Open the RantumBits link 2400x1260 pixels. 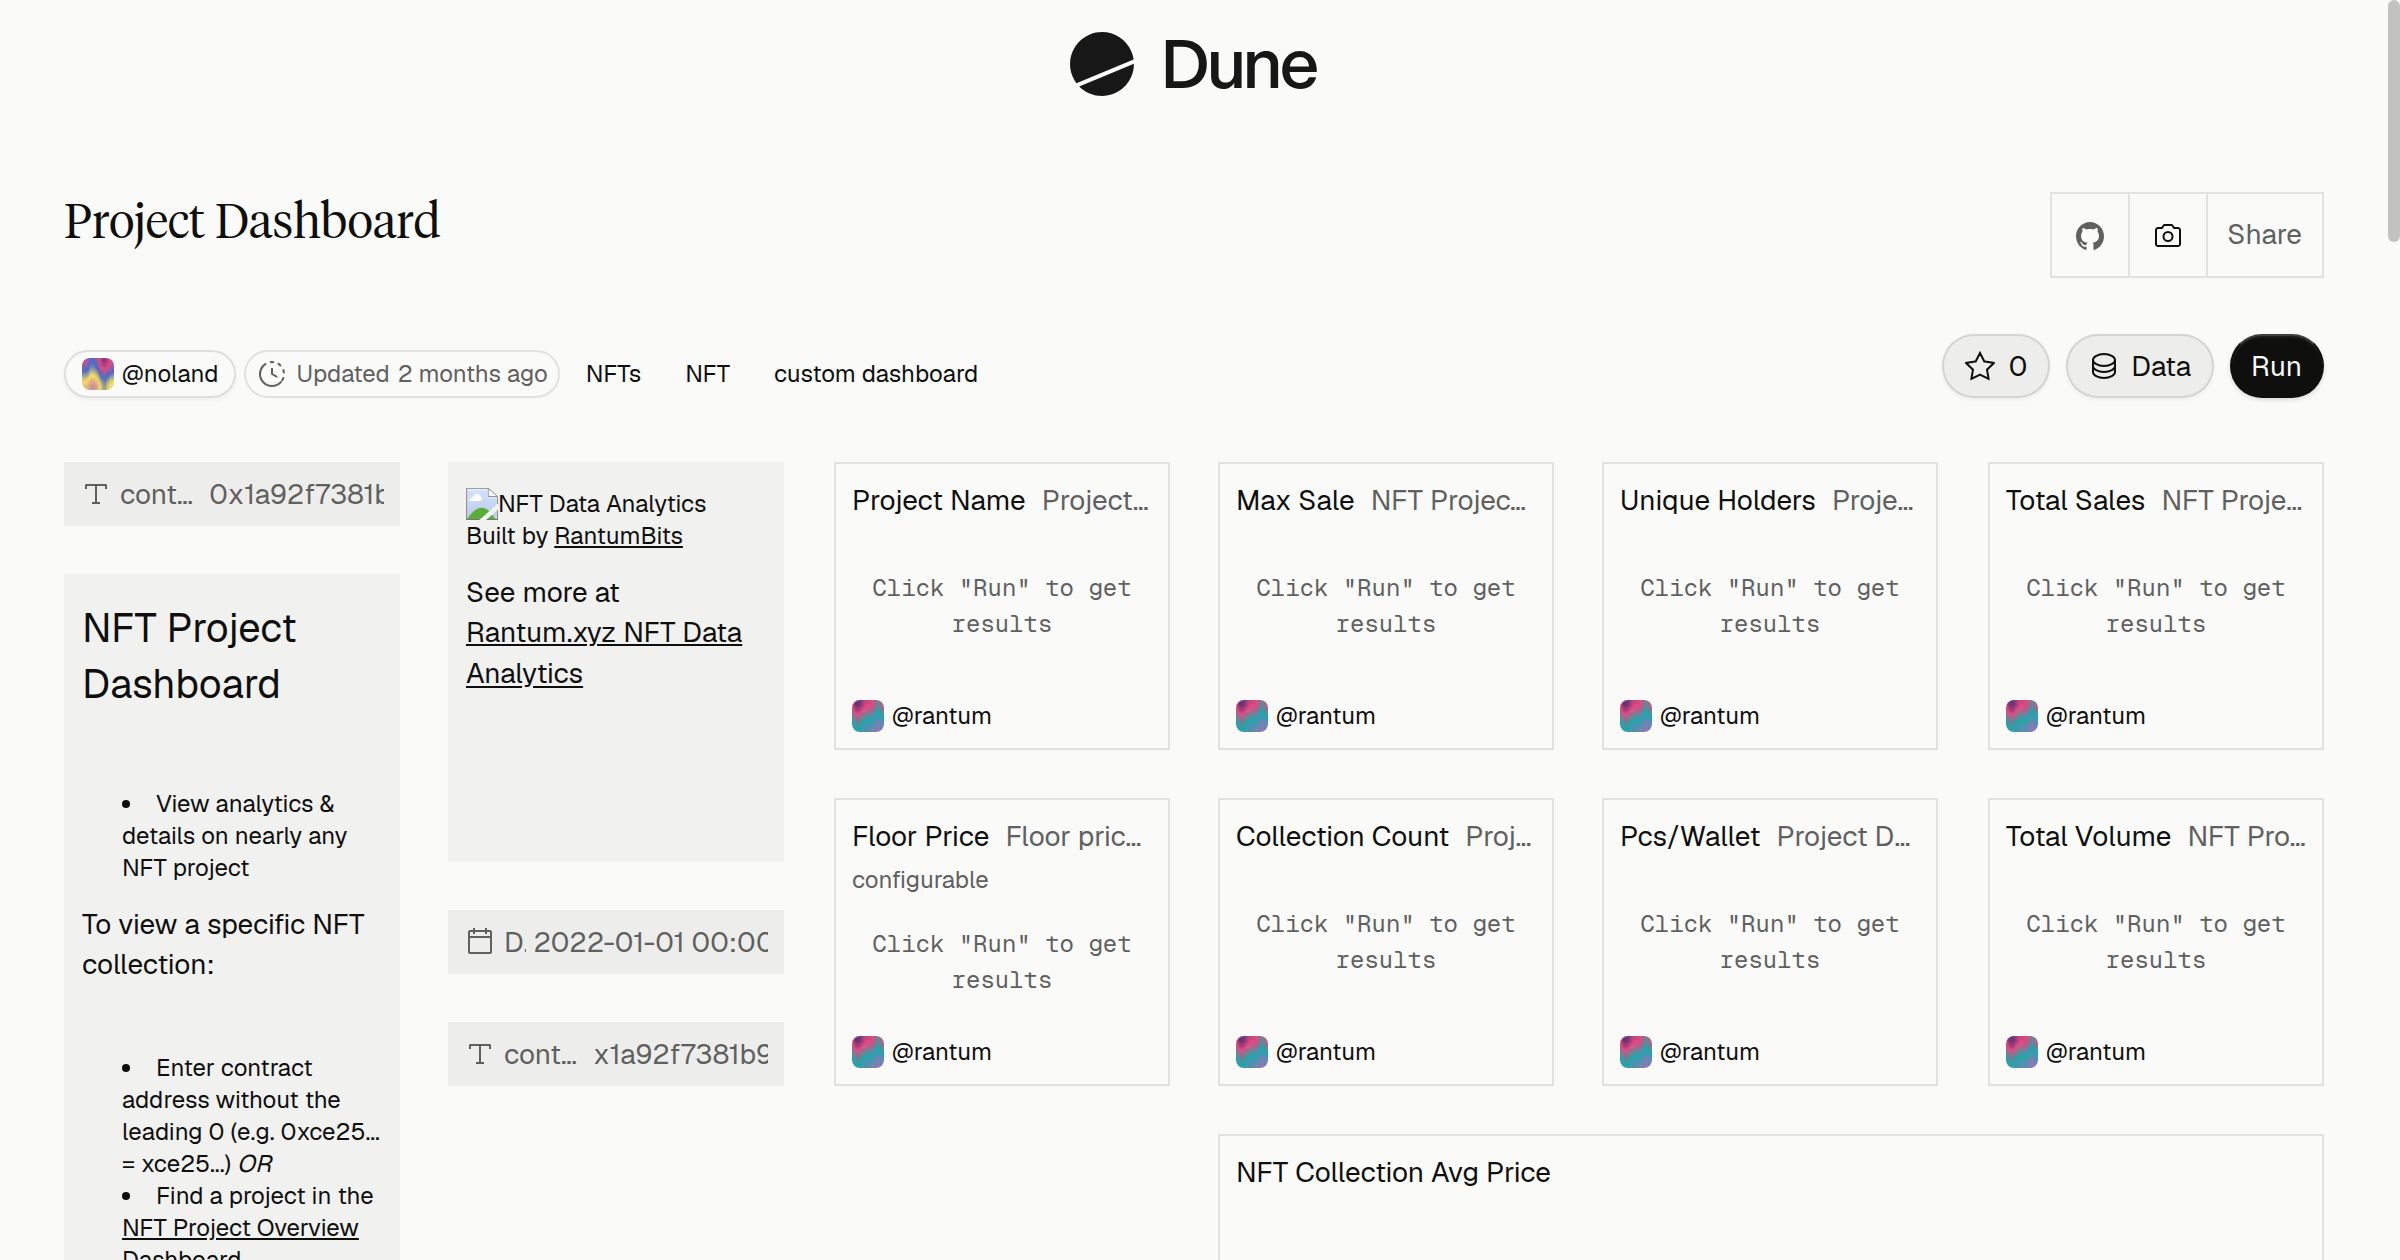618,536
